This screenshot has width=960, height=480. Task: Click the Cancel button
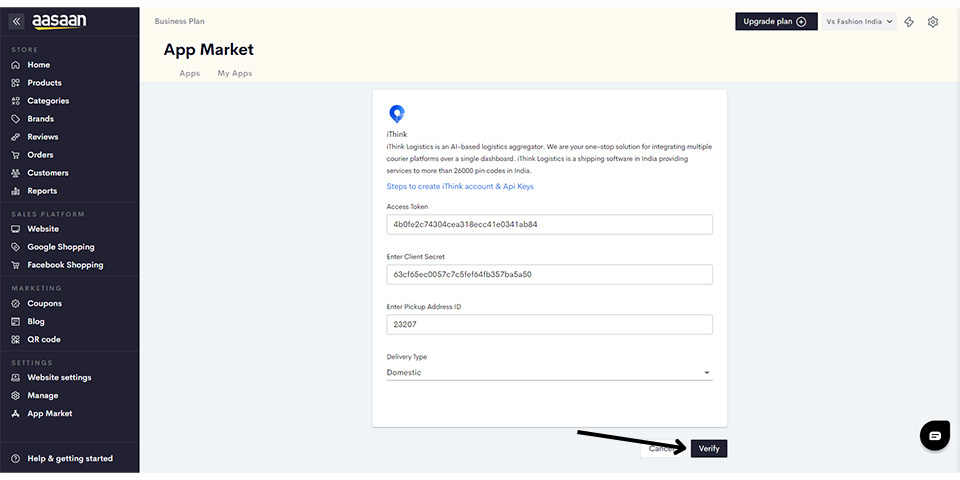tap(661, 449)
